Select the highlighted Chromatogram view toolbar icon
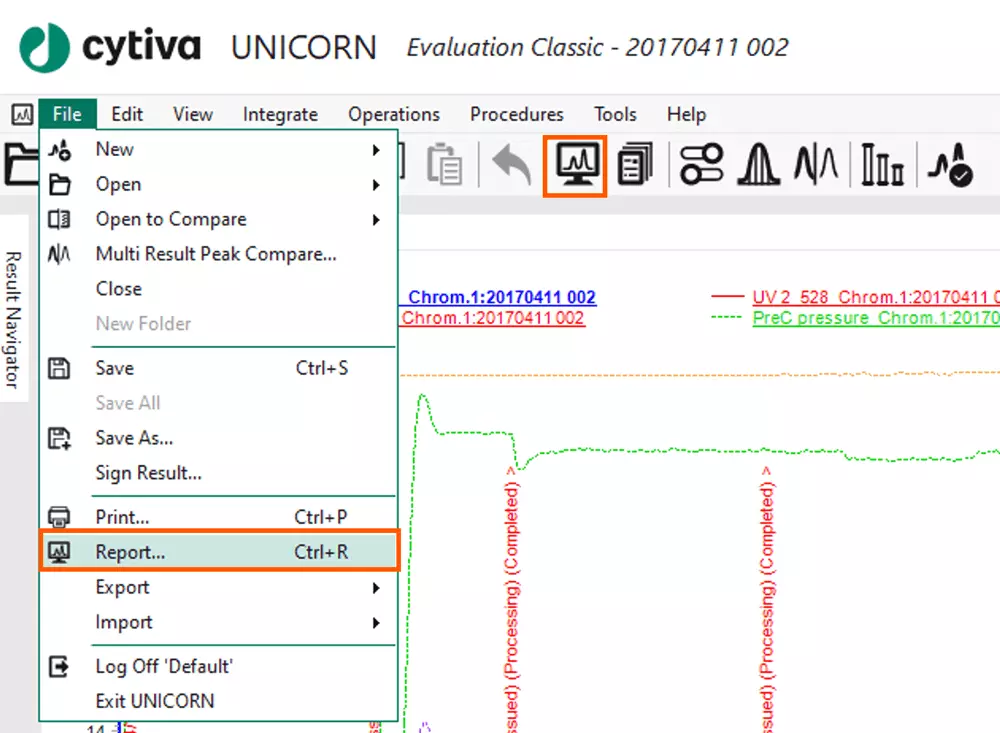 [574, 165]
